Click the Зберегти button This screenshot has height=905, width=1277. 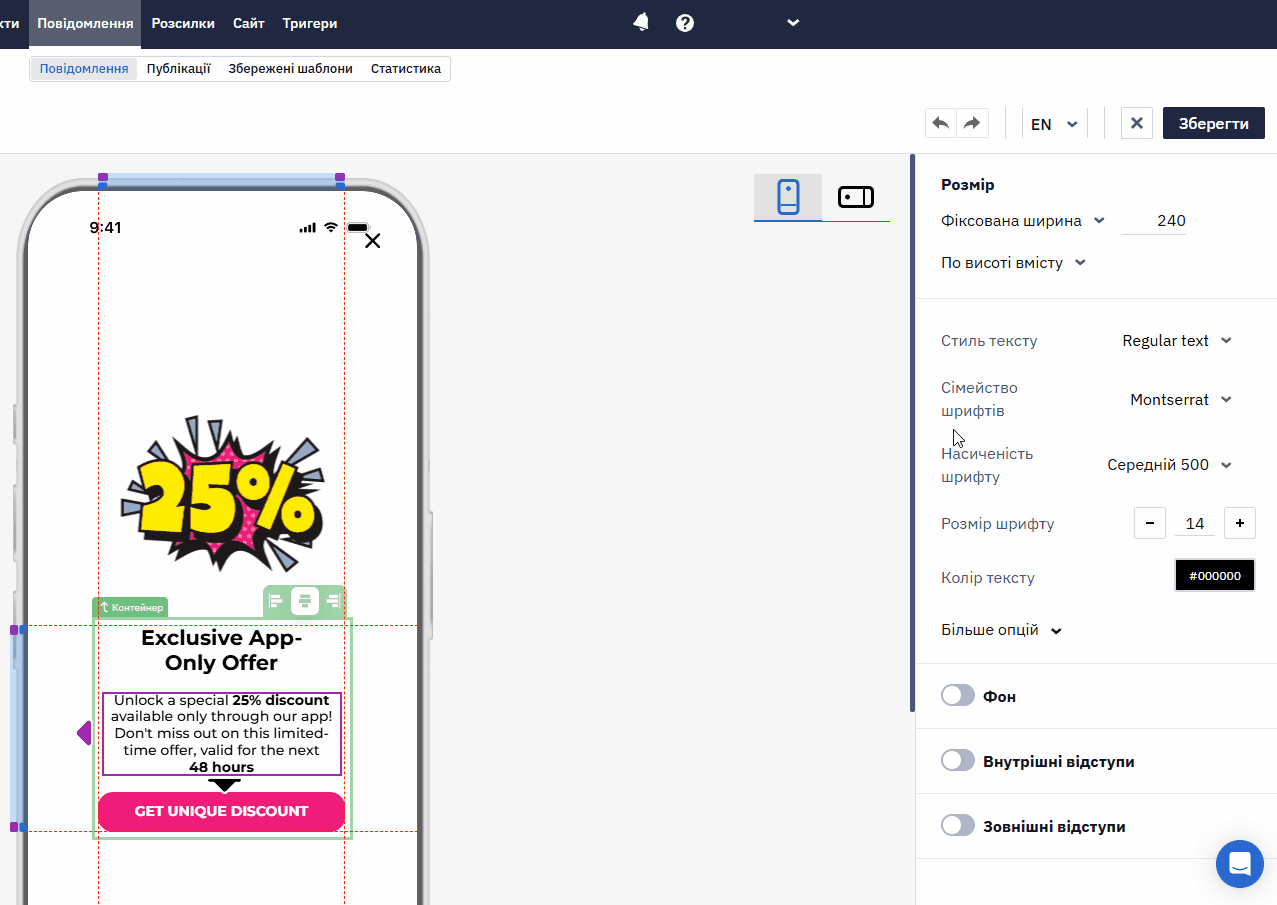click(1213, 123)
